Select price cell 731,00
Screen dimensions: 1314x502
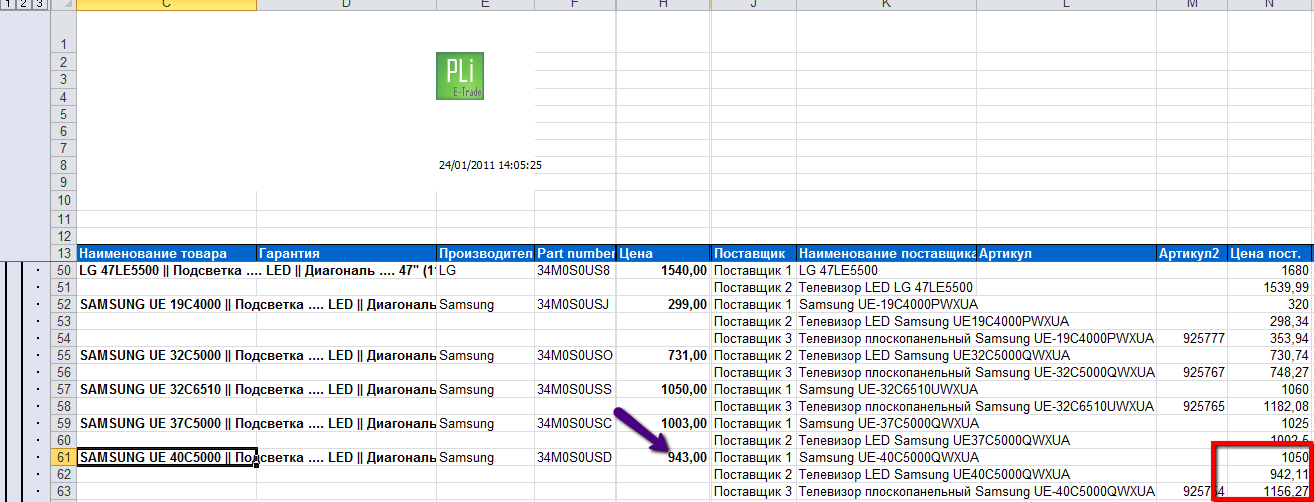click(662, 355)
